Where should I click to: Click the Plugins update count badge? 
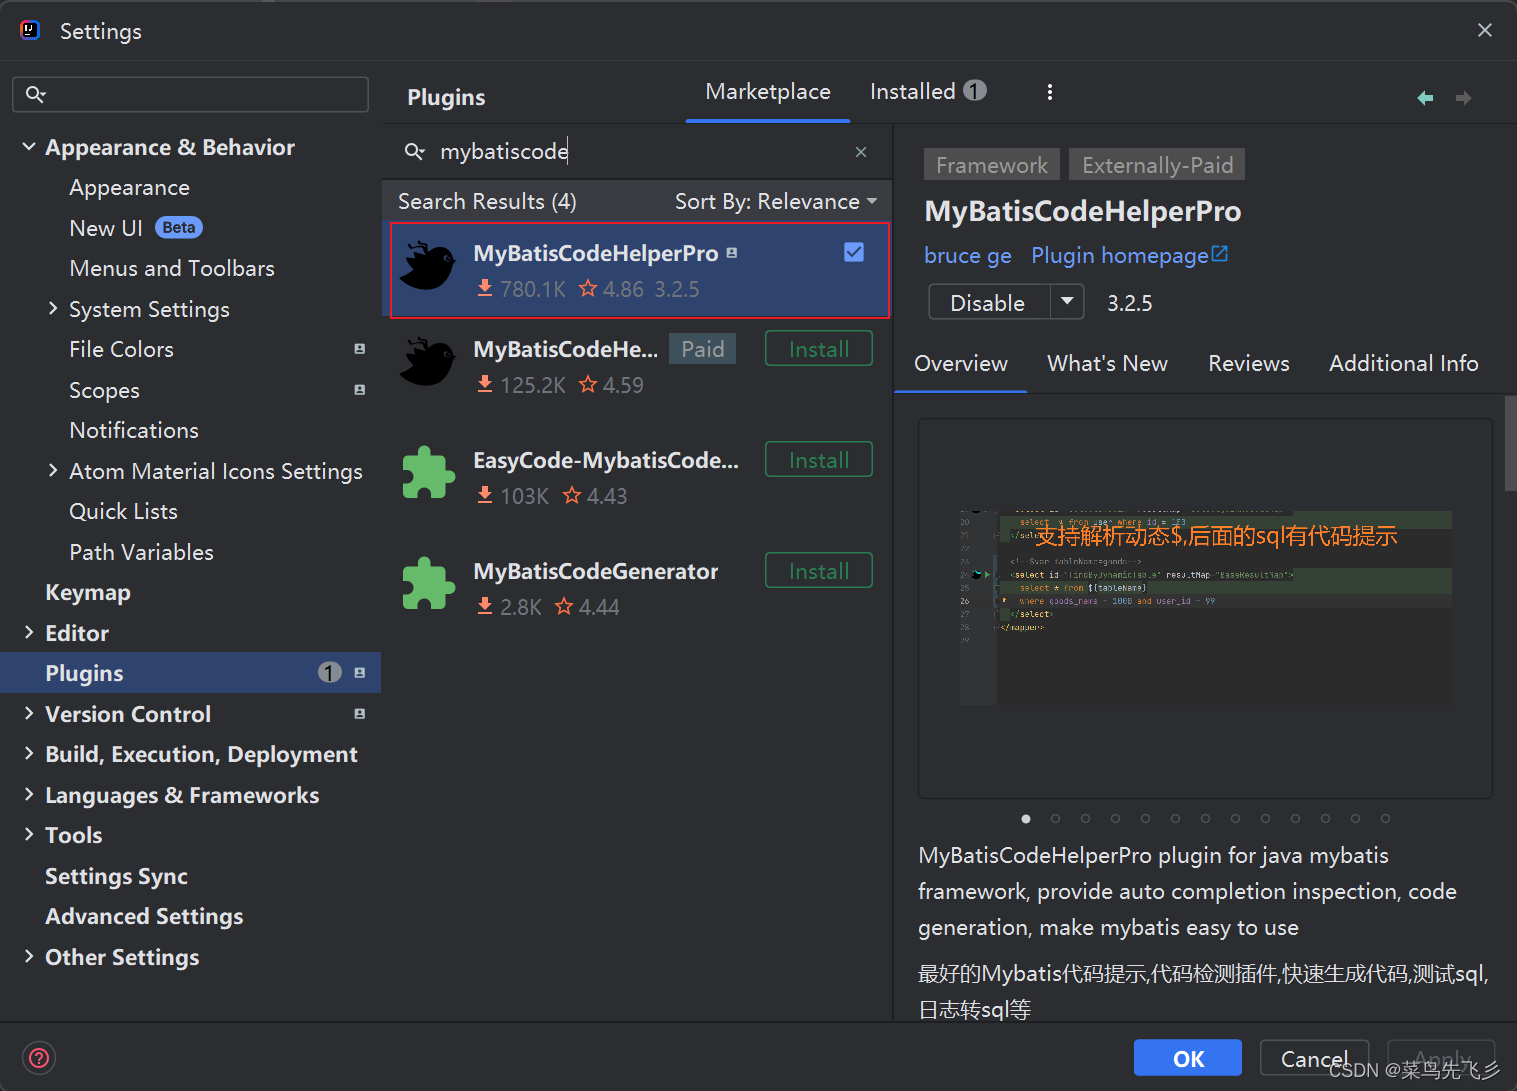pos(330,673)
